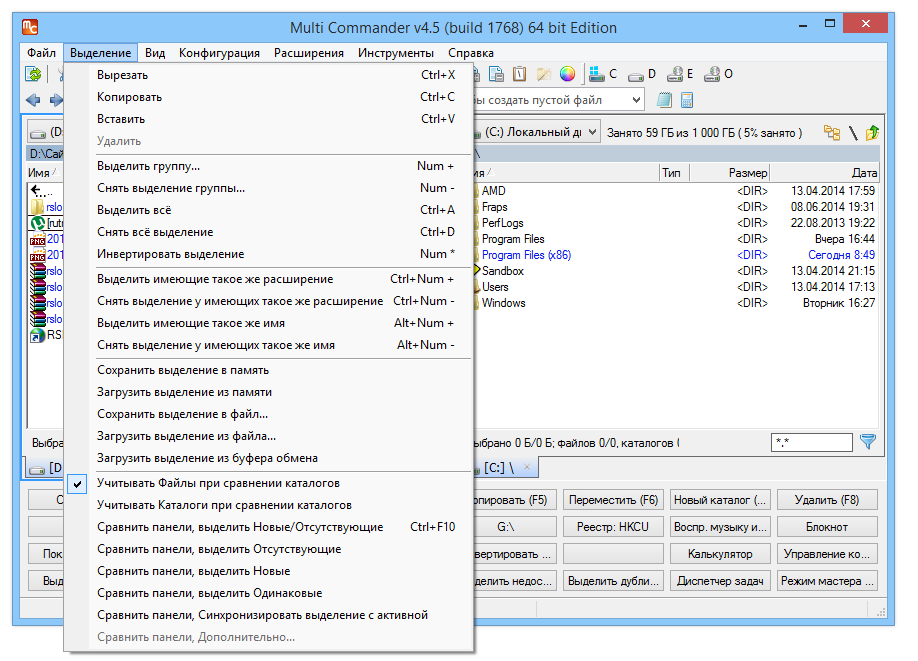The image size is (918, 661).
Task: Choose Сохранить выделение в память
Action: click(268, 370)
